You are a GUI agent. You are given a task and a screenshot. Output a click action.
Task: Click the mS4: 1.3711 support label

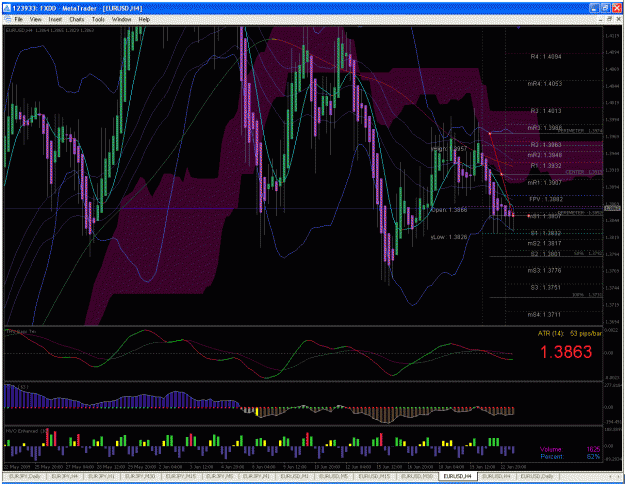pos(545,315)
